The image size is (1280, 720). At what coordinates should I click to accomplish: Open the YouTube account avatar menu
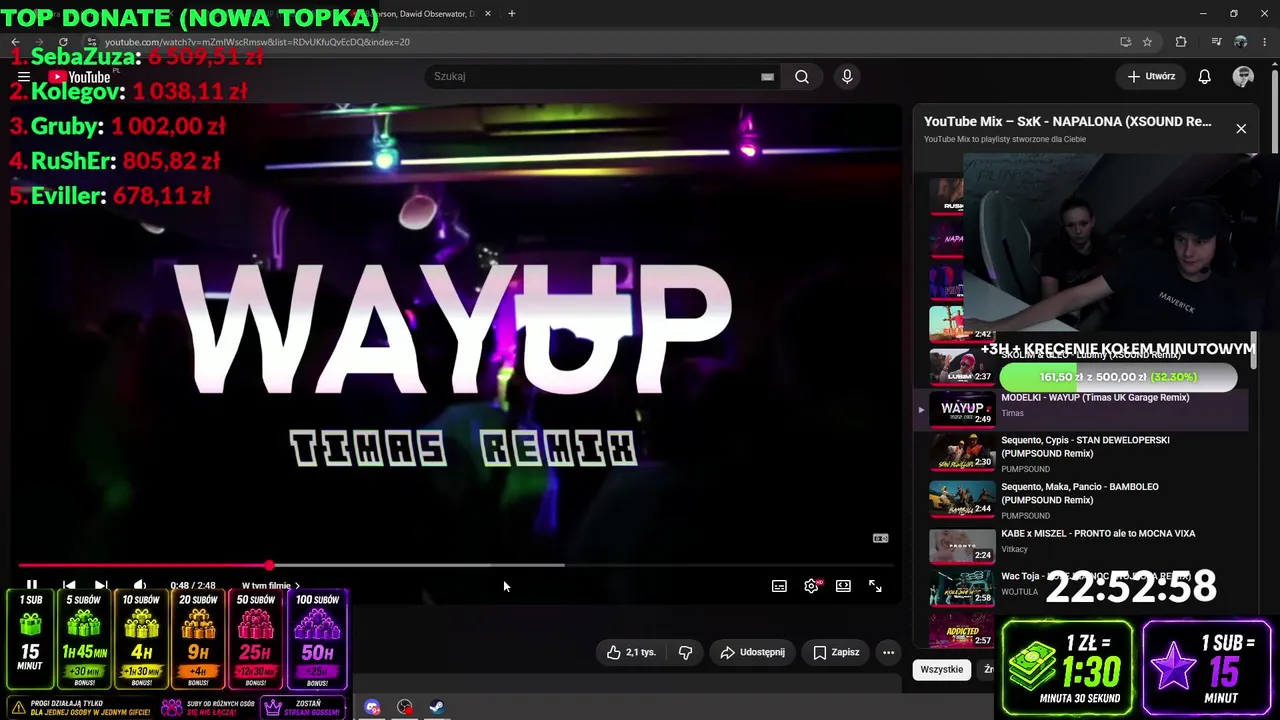pos(1243,76)
